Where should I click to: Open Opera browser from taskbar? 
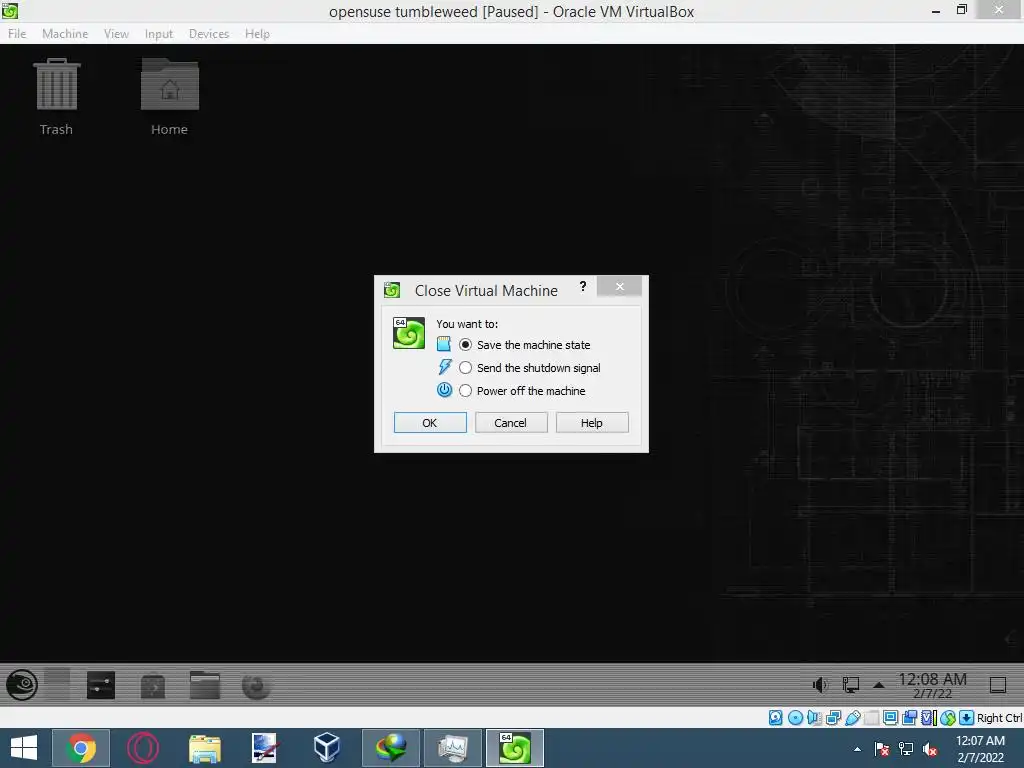(142, 748)
